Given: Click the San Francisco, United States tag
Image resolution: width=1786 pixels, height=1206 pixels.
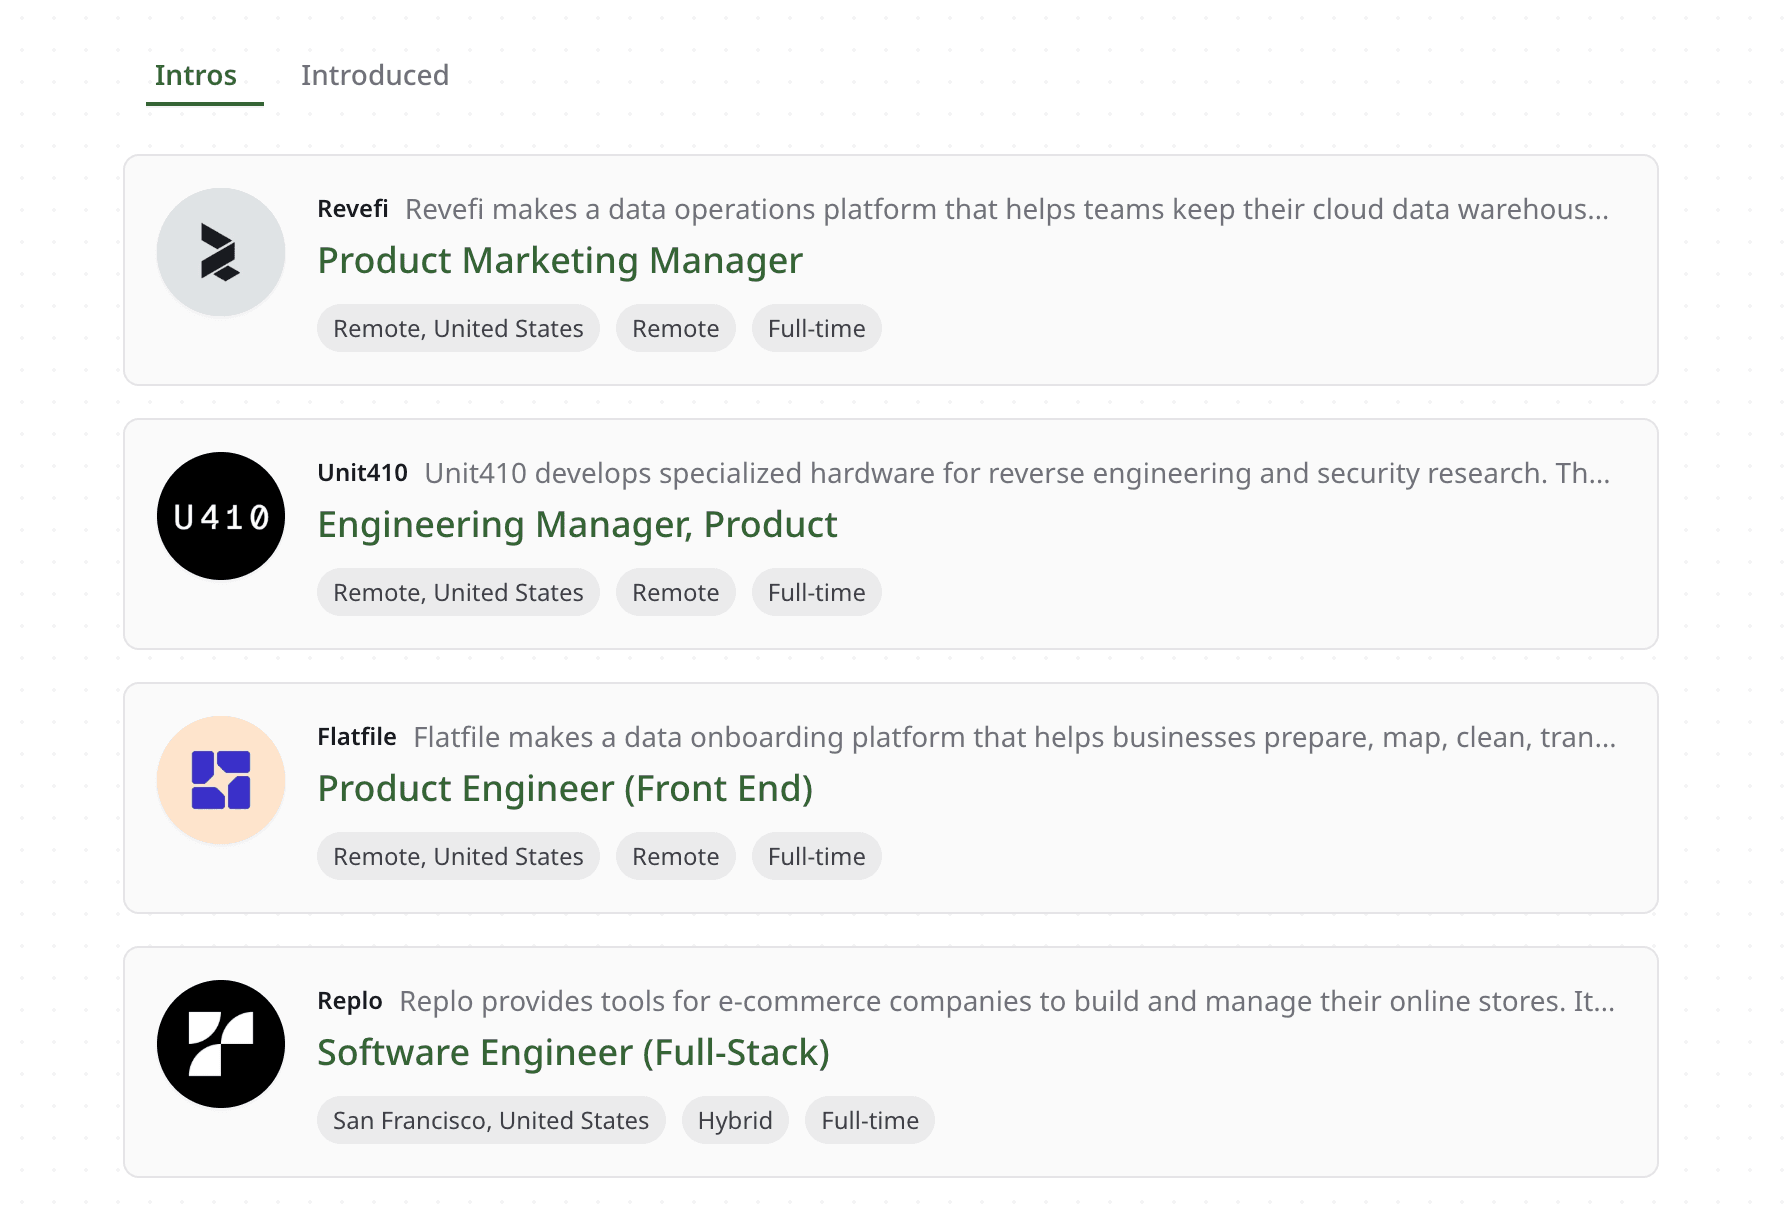Looking at the screenshot, I should (490, 1121).
